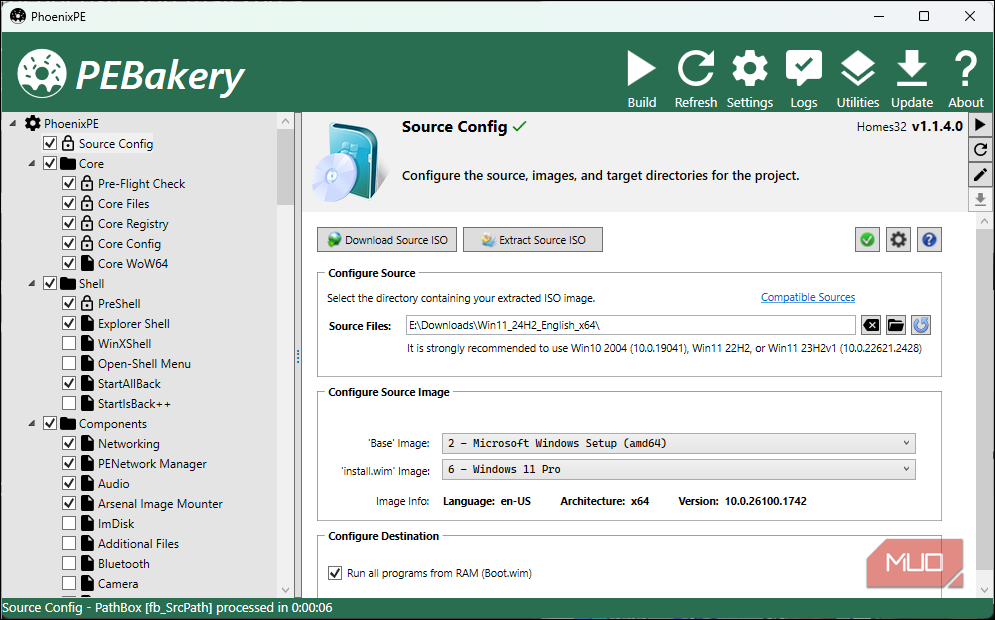Click the script update download icon
Image resolution: width=995 pixels, height=620 pixels.
(980, 199)
